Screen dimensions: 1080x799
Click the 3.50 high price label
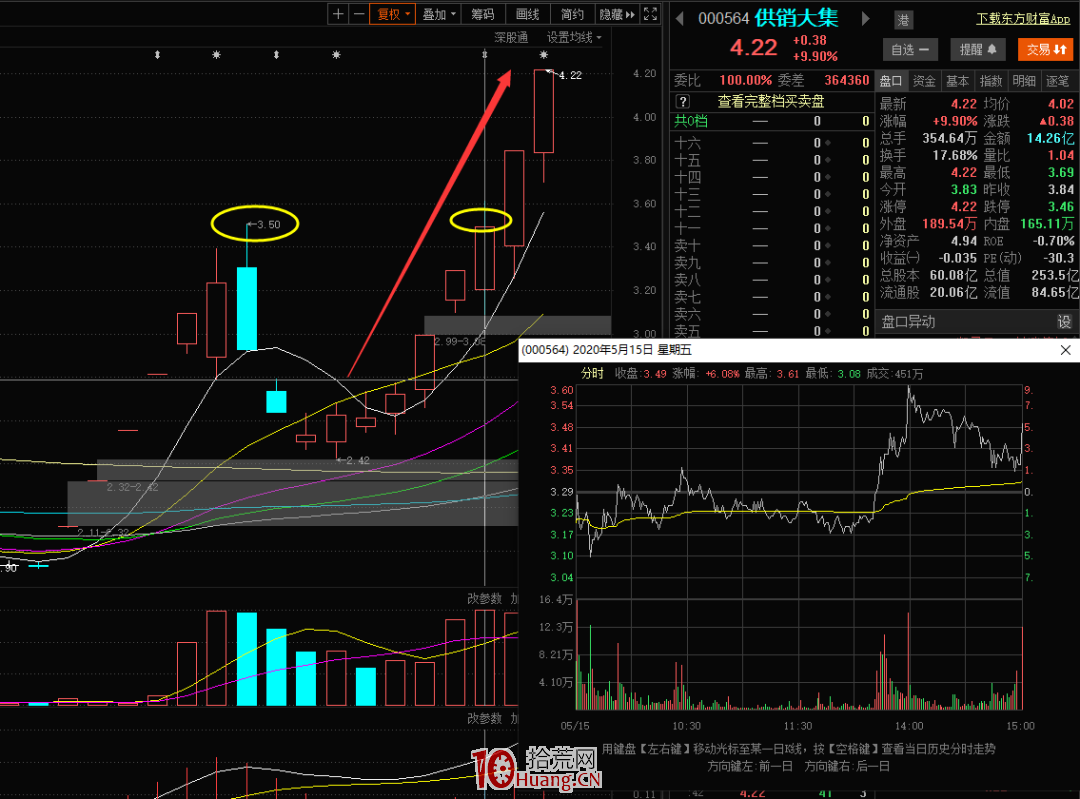[x=268, y=225]
